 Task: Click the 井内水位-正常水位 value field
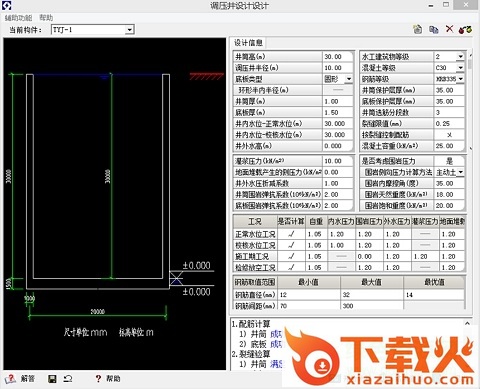[x=337, y=124]
